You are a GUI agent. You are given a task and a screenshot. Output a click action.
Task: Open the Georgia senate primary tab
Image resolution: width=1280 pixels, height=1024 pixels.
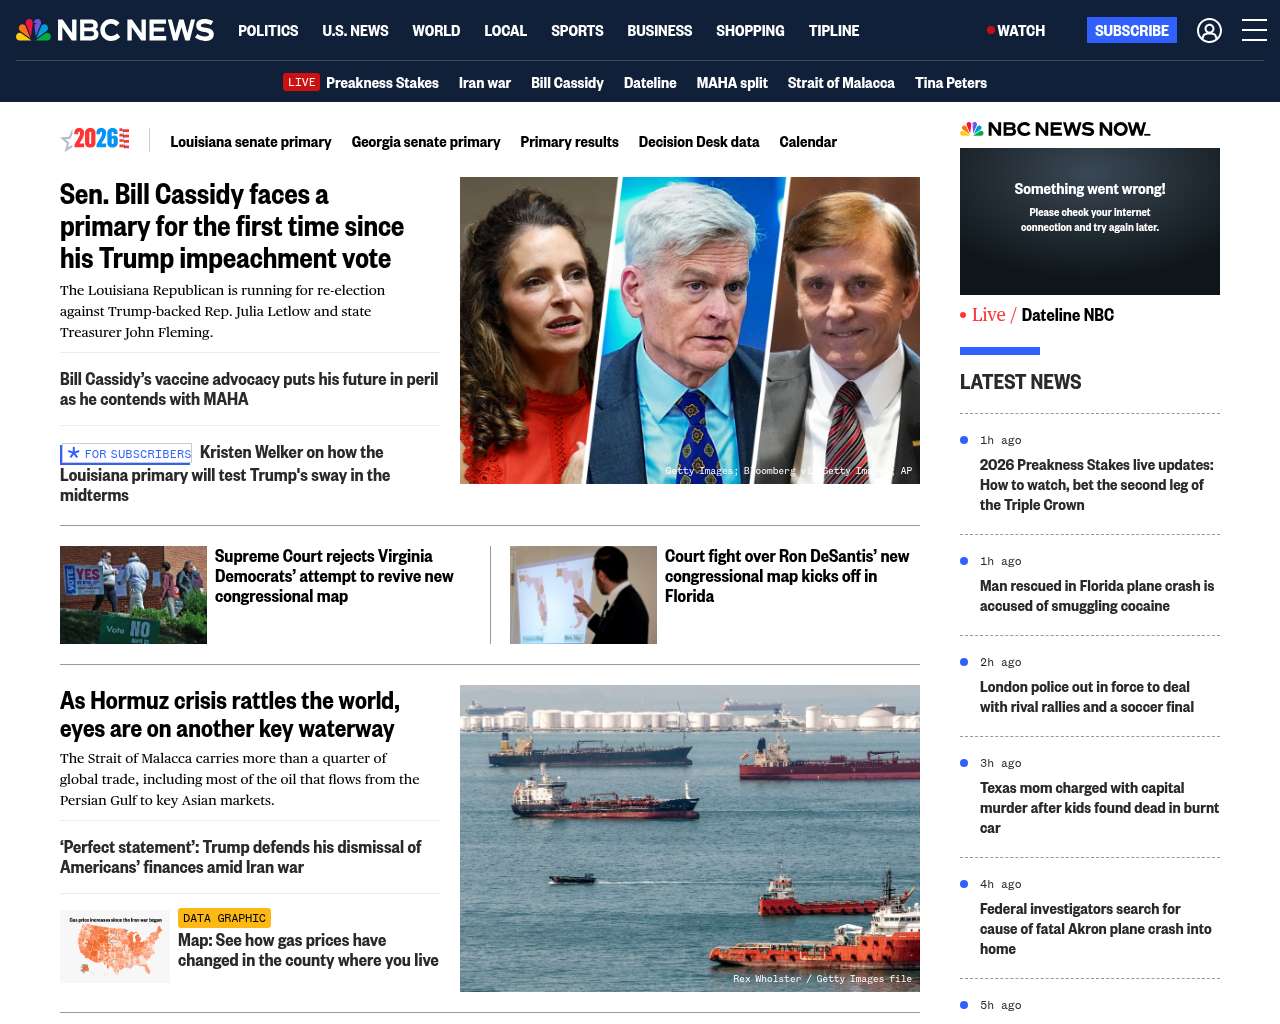(x=426, y=142)
